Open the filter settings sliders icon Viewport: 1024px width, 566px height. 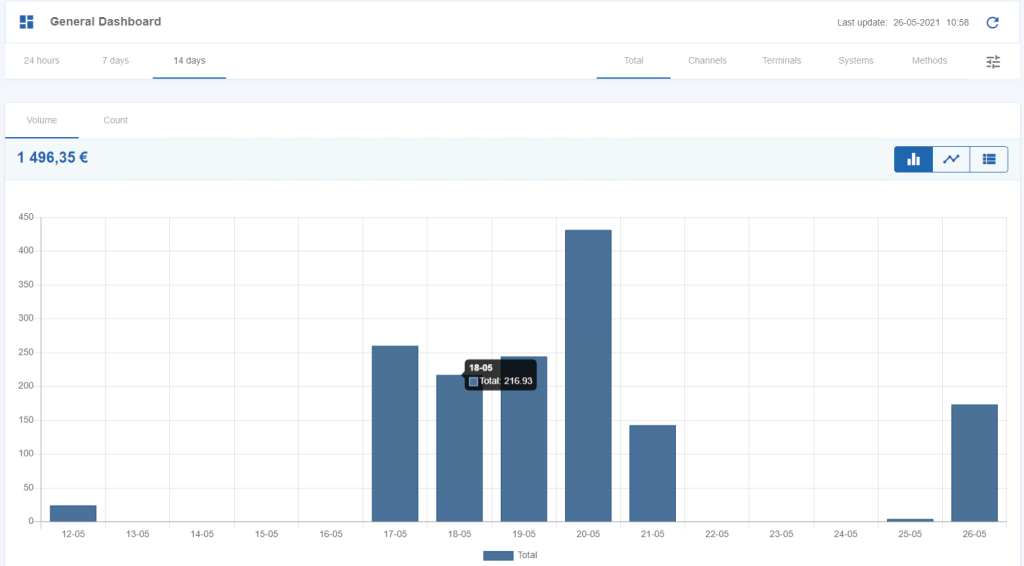[x=993, y=61]
